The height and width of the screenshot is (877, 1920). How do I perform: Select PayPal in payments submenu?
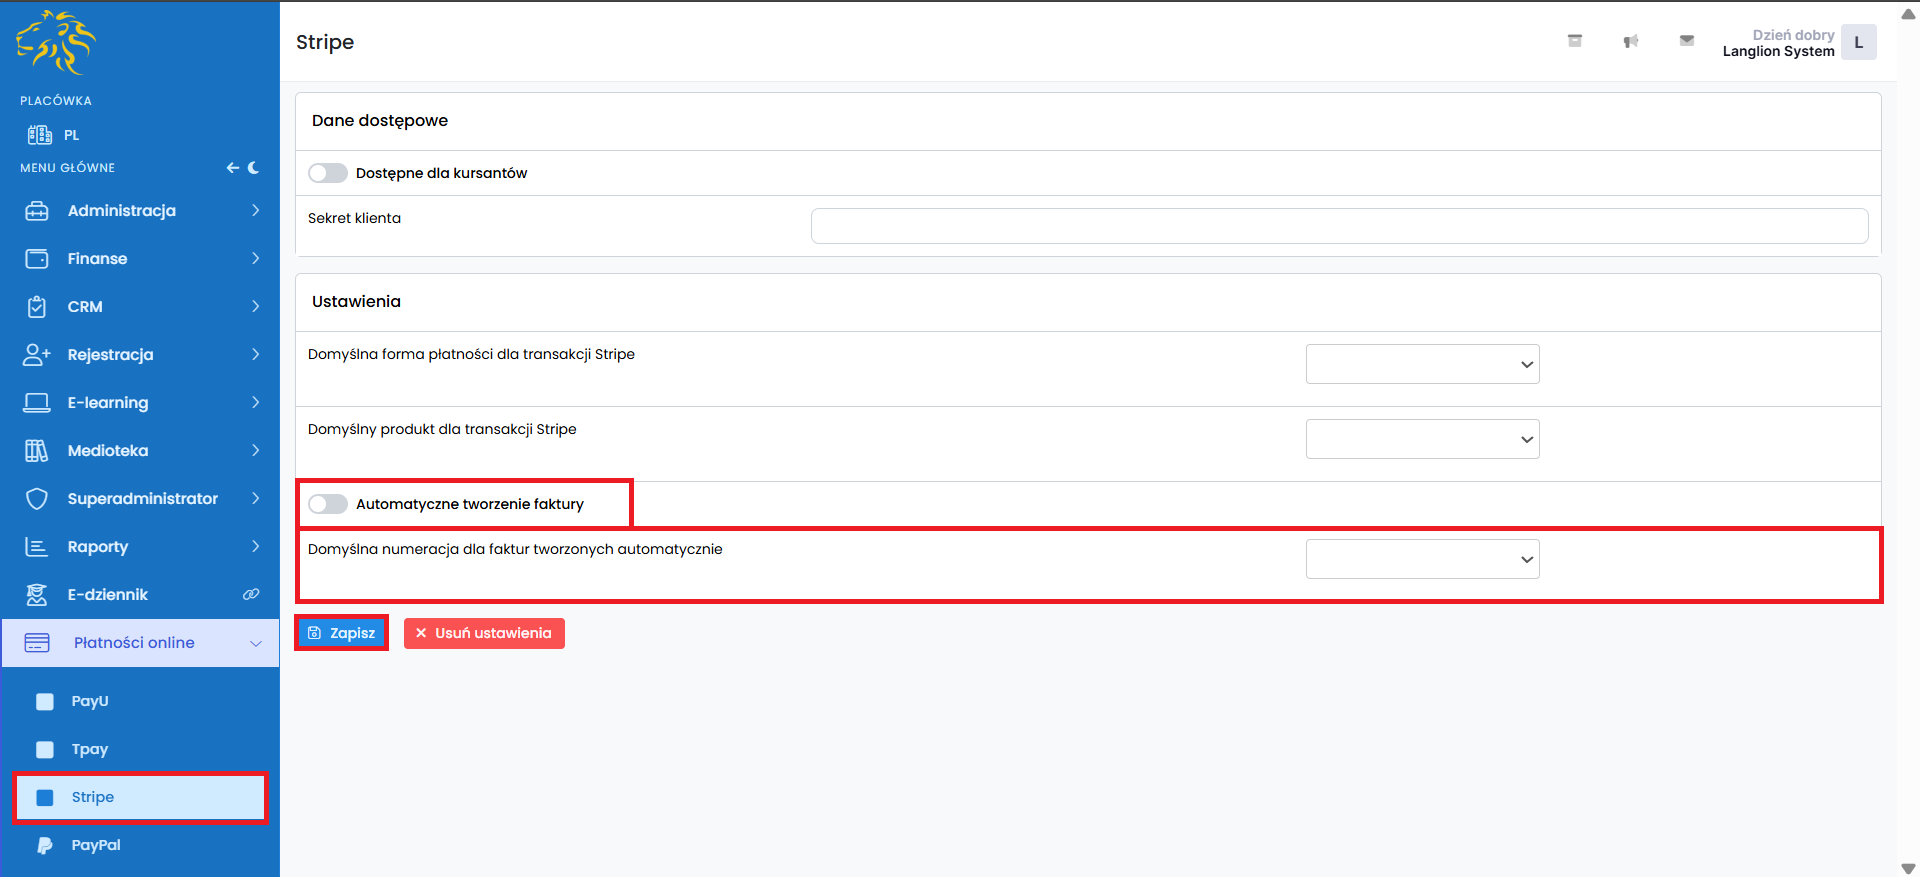click(x=96, y=845)
